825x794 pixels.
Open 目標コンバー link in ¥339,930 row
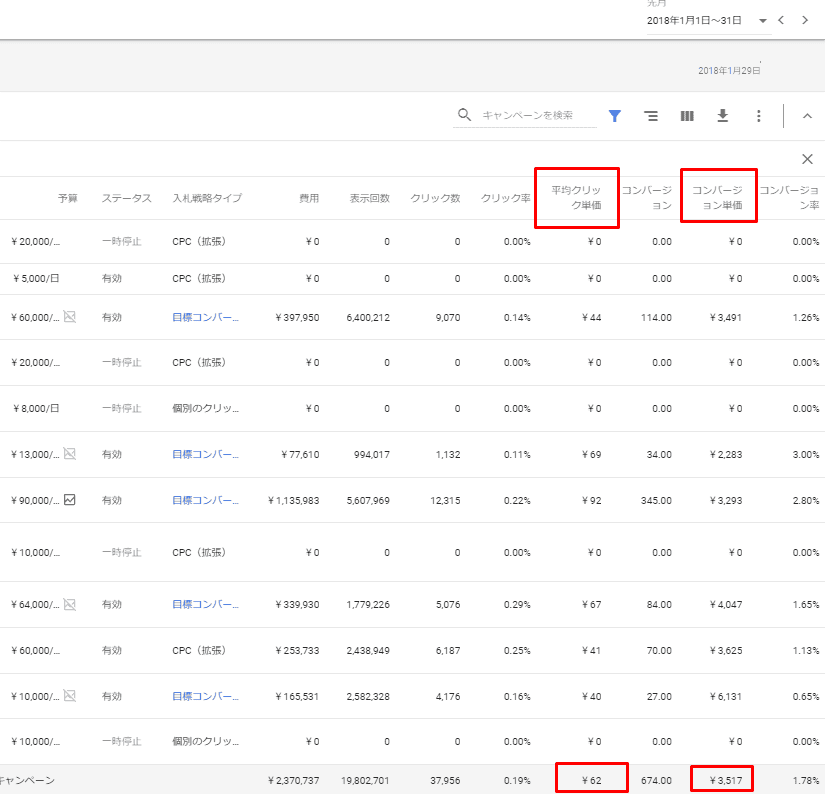pos(205,604)
